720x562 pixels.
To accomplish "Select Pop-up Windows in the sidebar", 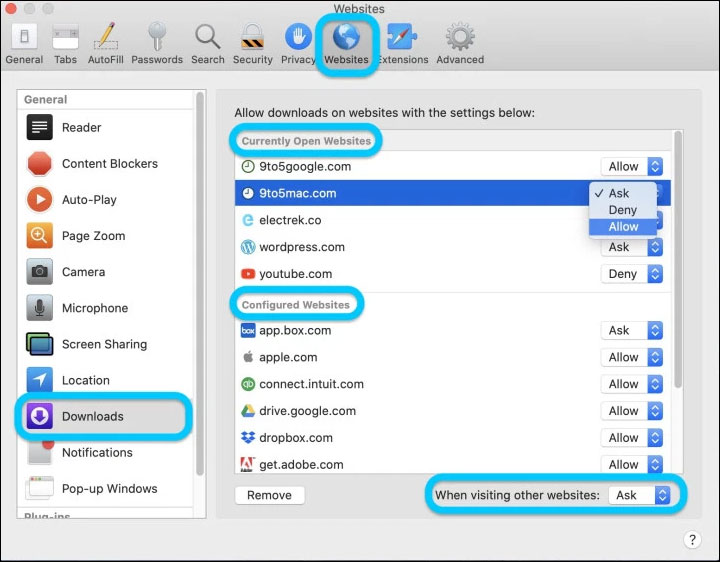I will pyautogui.click(x=106, y=489).
